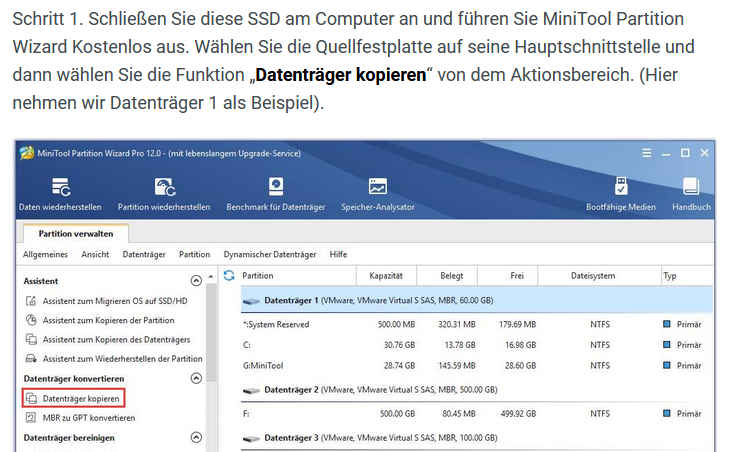Open the Hilfe menu
The height and width of the screenshot is (452, 755).
click(338, 254)
